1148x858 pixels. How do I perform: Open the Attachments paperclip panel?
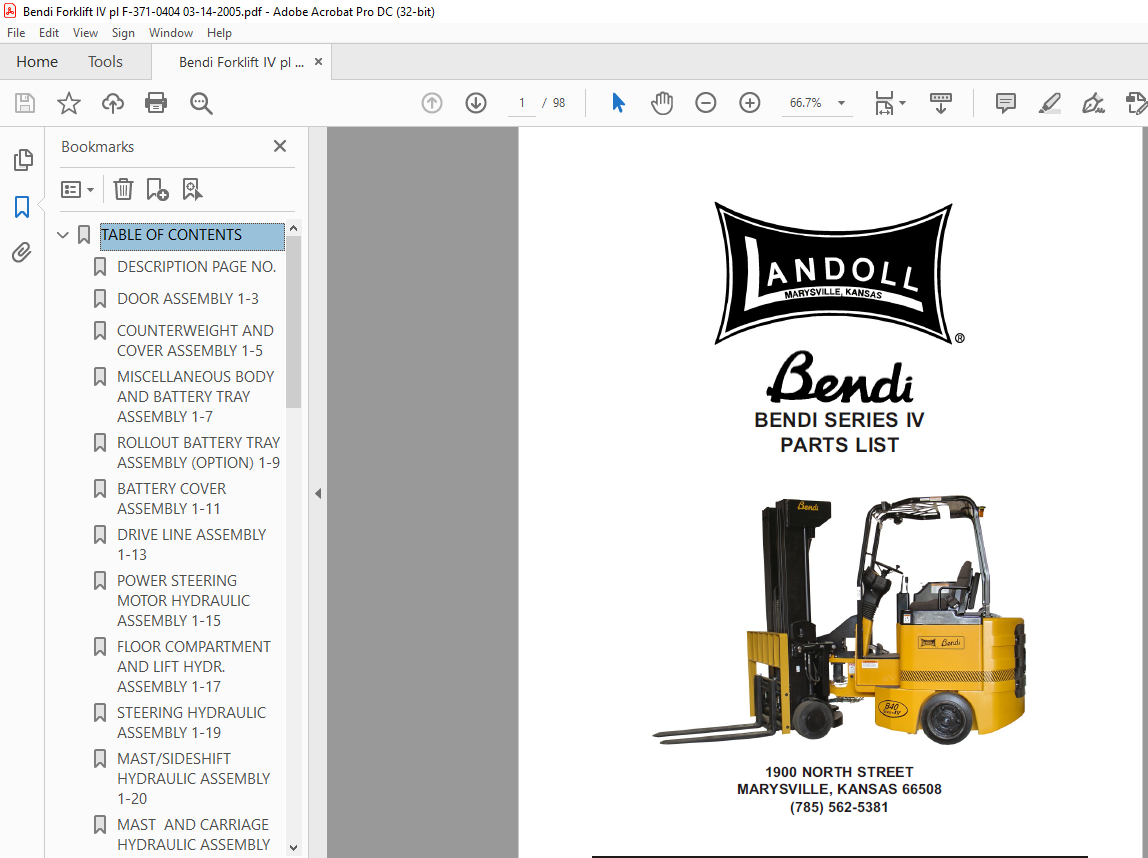(22, 253)
